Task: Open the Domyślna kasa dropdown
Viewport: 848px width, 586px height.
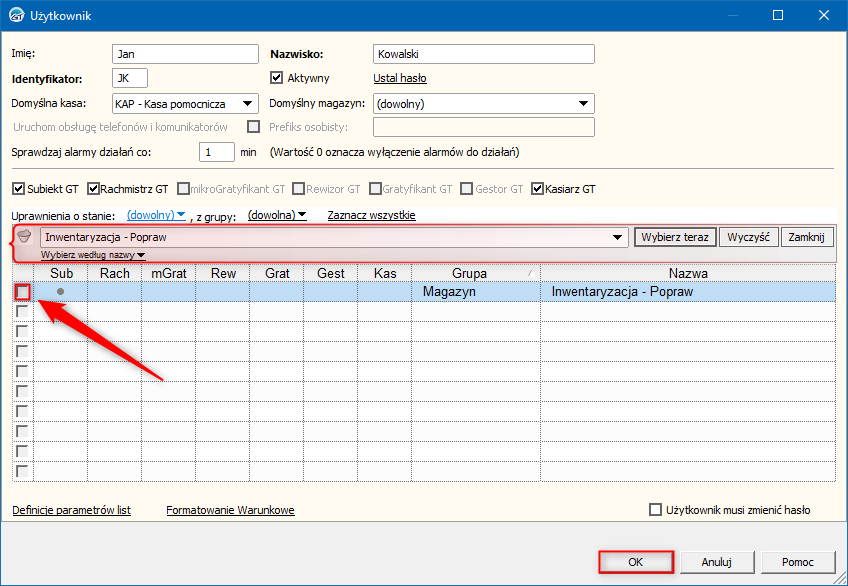Action: pos(247,104)
